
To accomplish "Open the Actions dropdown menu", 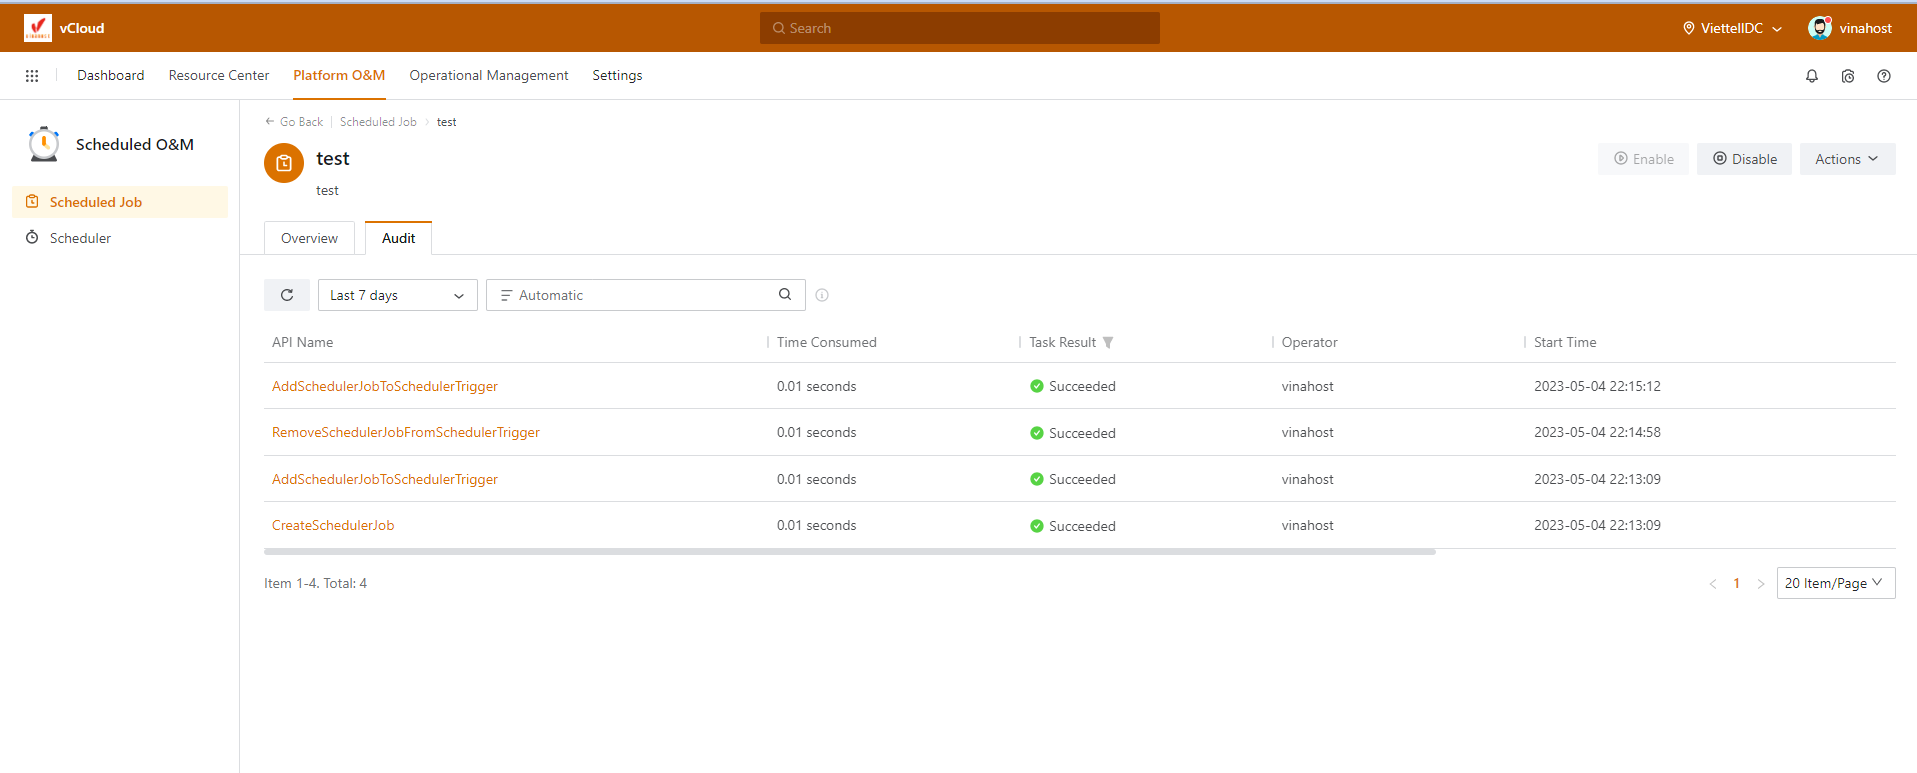I will click(x=1846, y=159).
